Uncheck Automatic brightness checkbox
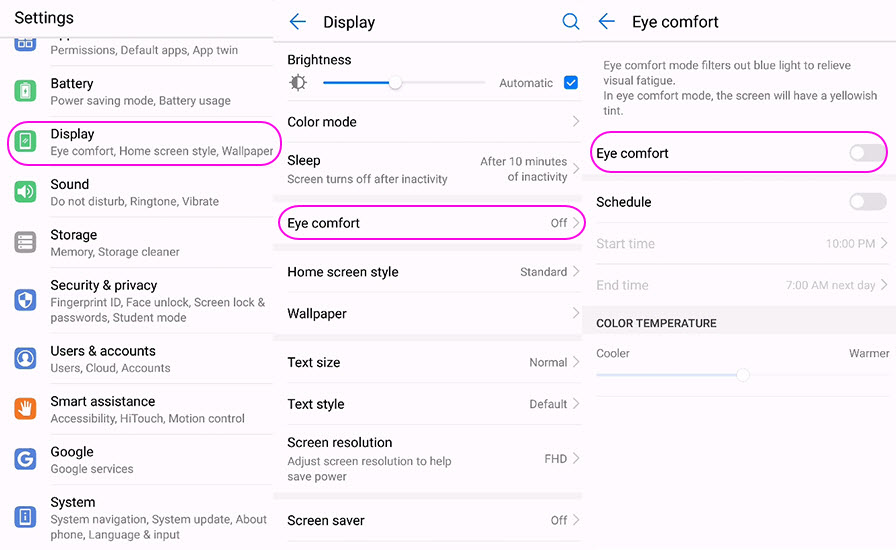 [571, 83]
